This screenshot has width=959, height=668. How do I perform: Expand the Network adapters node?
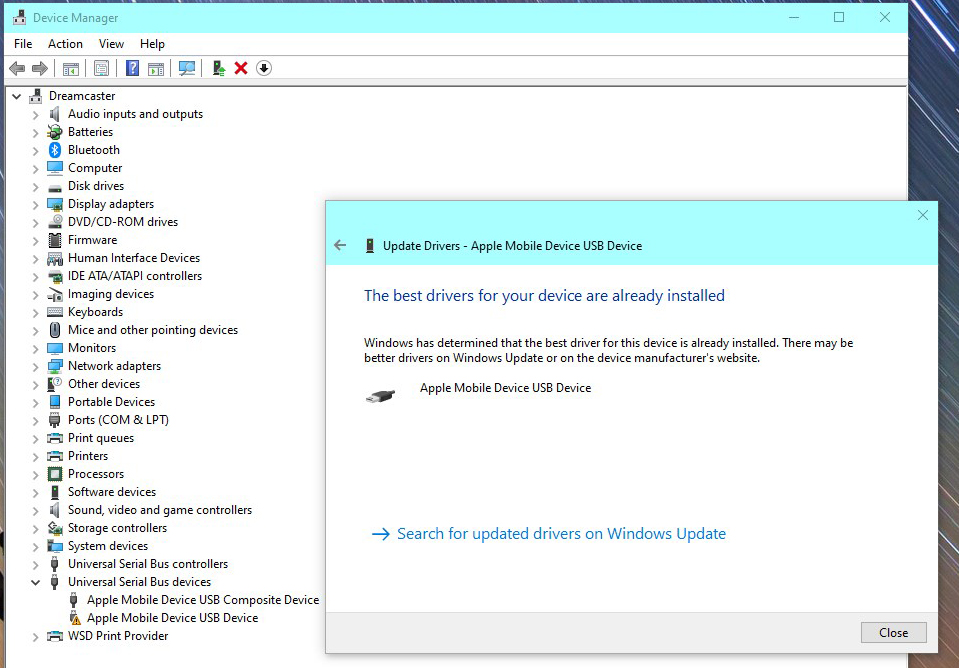click(x=36, y=366)
